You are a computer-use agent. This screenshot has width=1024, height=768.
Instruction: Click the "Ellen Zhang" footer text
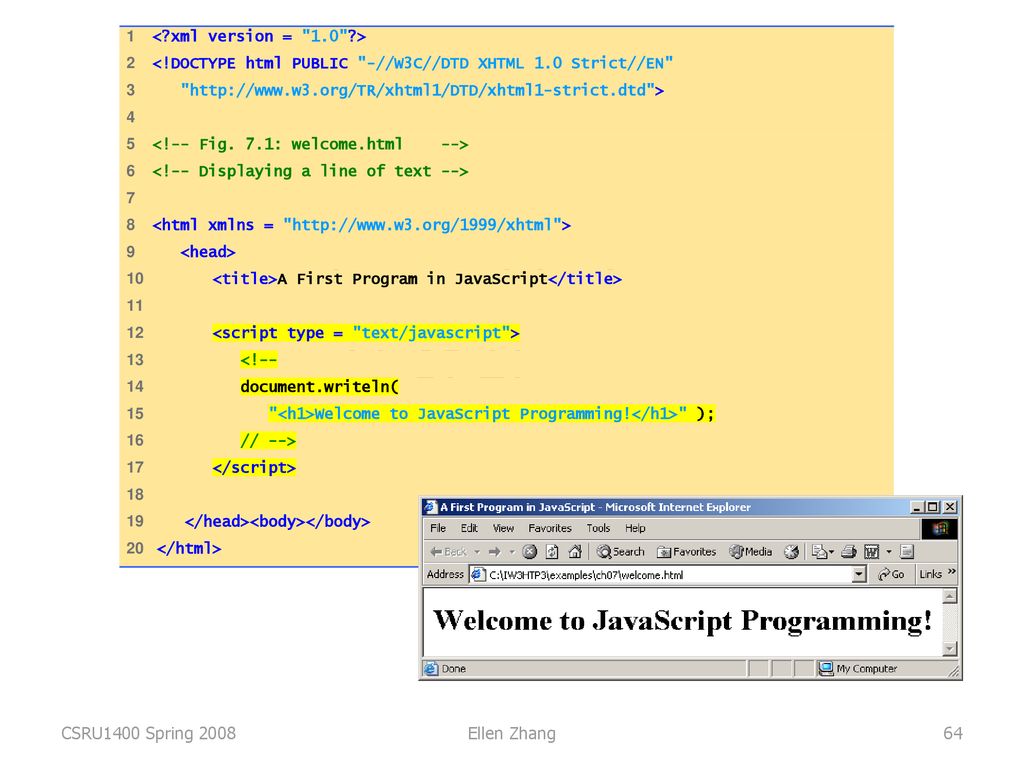coord(511,734)
